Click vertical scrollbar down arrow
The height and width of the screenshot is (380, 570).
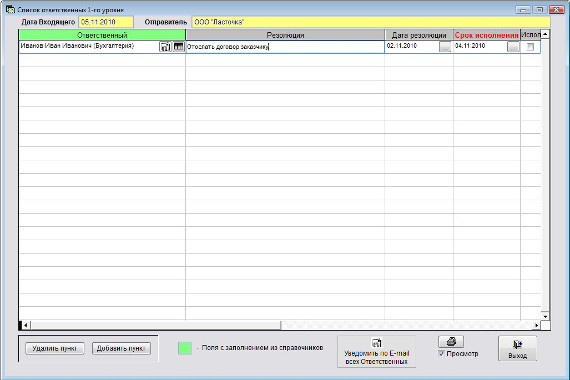545,316
